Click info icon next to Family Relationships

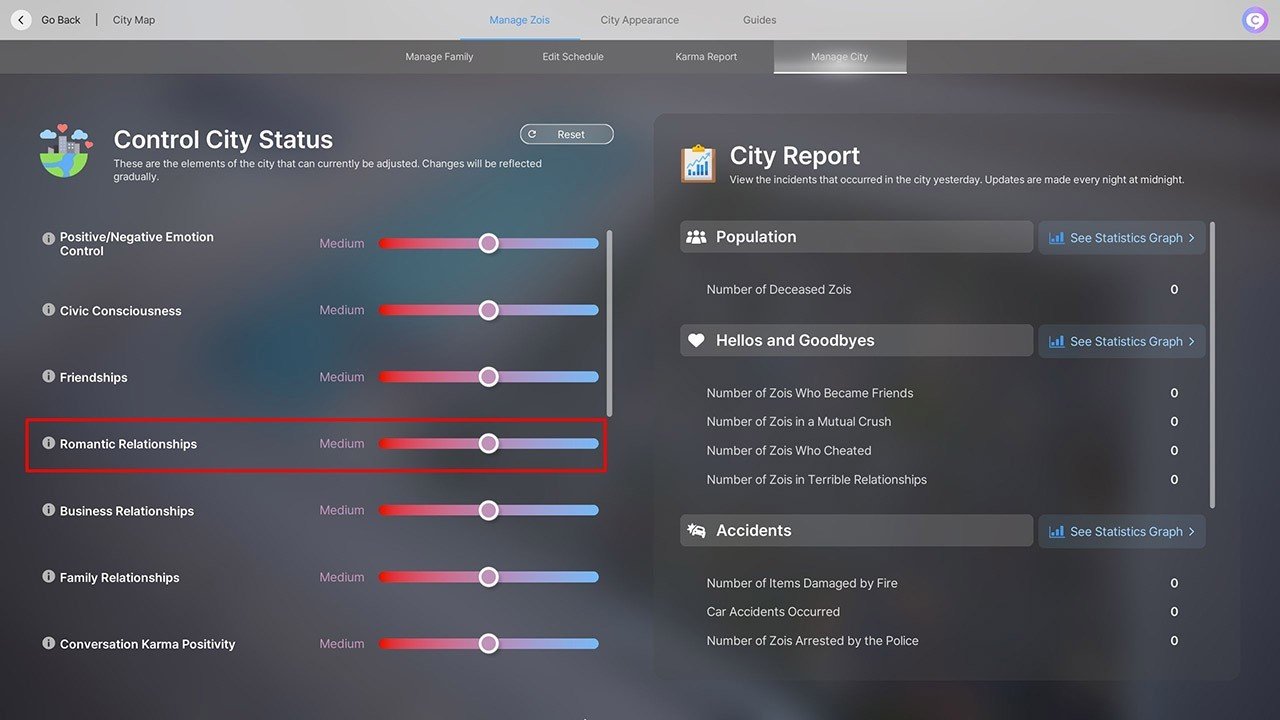48,577
